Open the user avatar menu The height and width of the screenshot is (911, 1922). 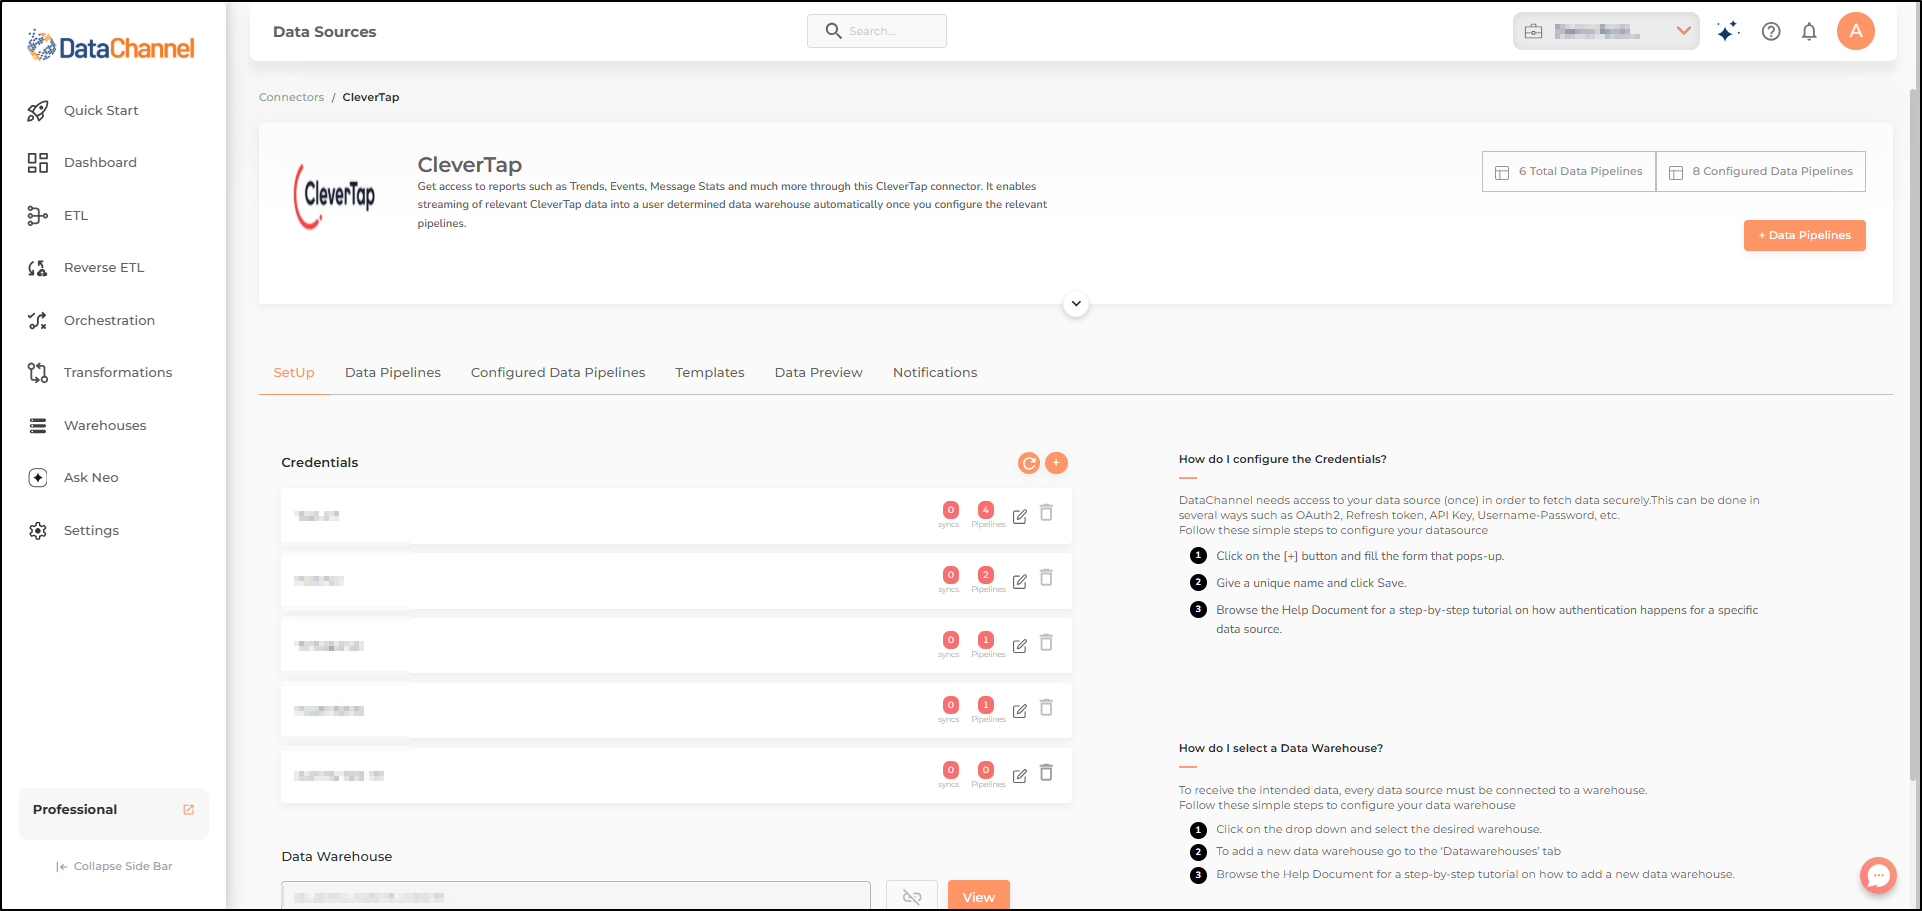pyautogui.click(x=1856, y=31)
